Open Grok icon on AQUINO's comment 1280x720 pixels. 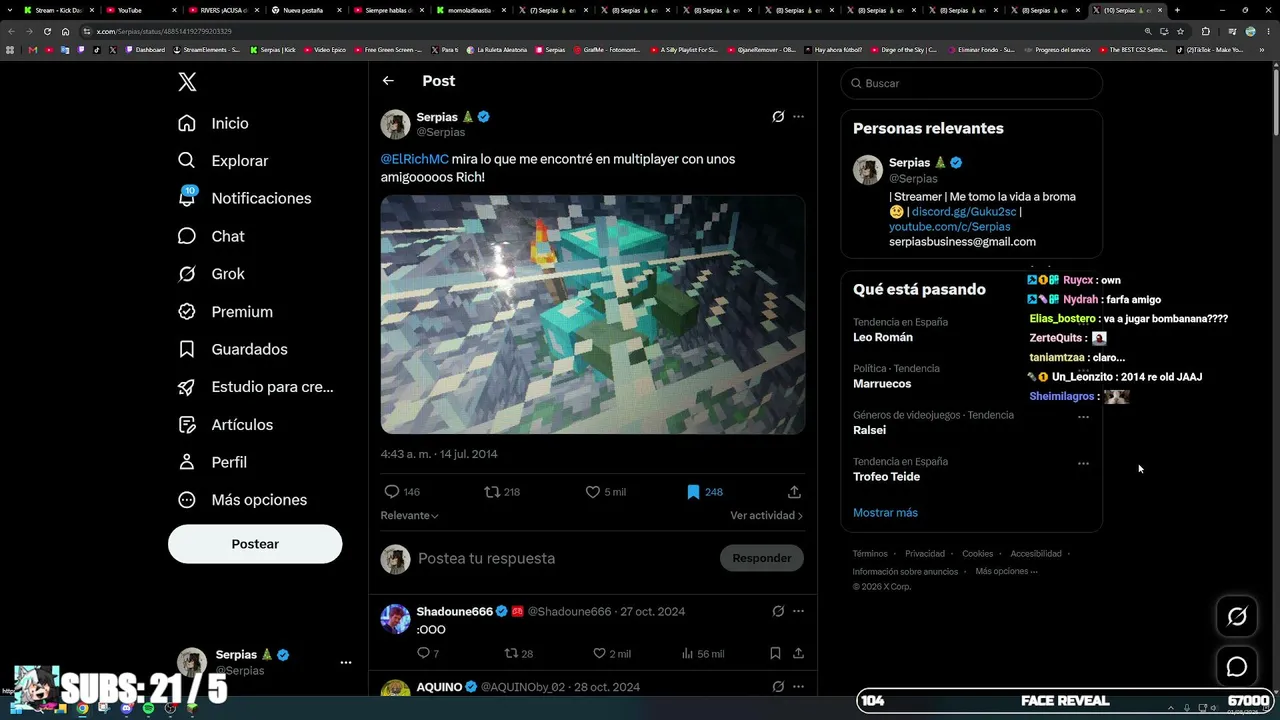tap(778, 687)
